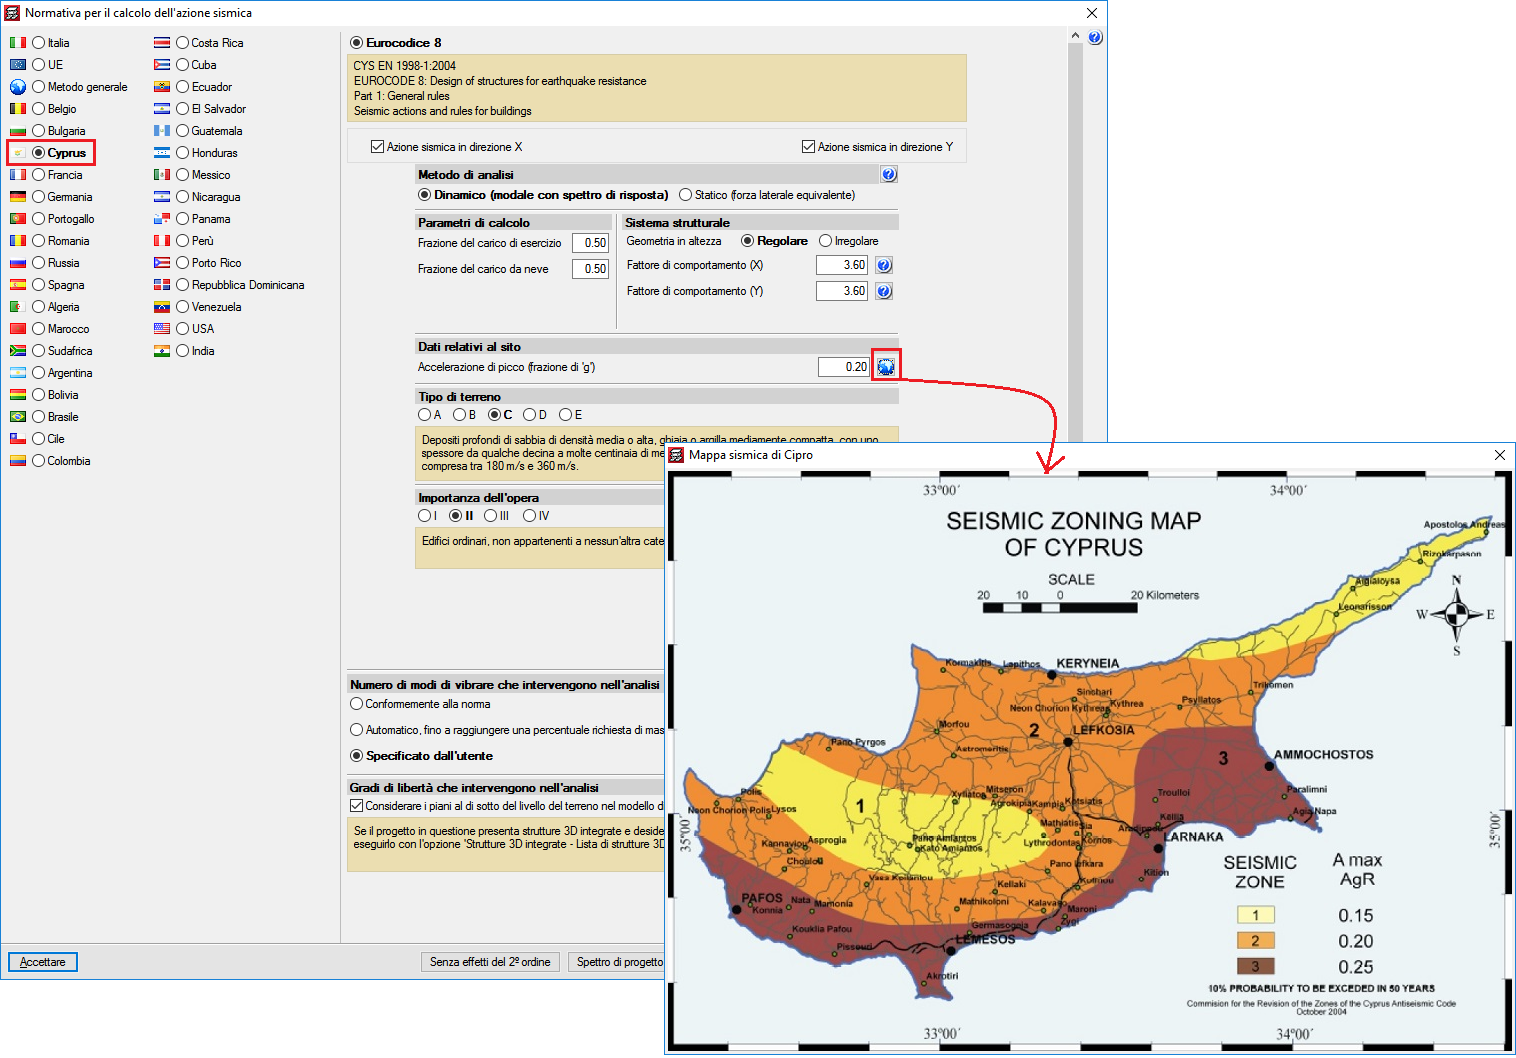Viewport: 1516px width, 1058px height.
Task: Click the Accelerazione di picco value field
Action: pos(844,367)
